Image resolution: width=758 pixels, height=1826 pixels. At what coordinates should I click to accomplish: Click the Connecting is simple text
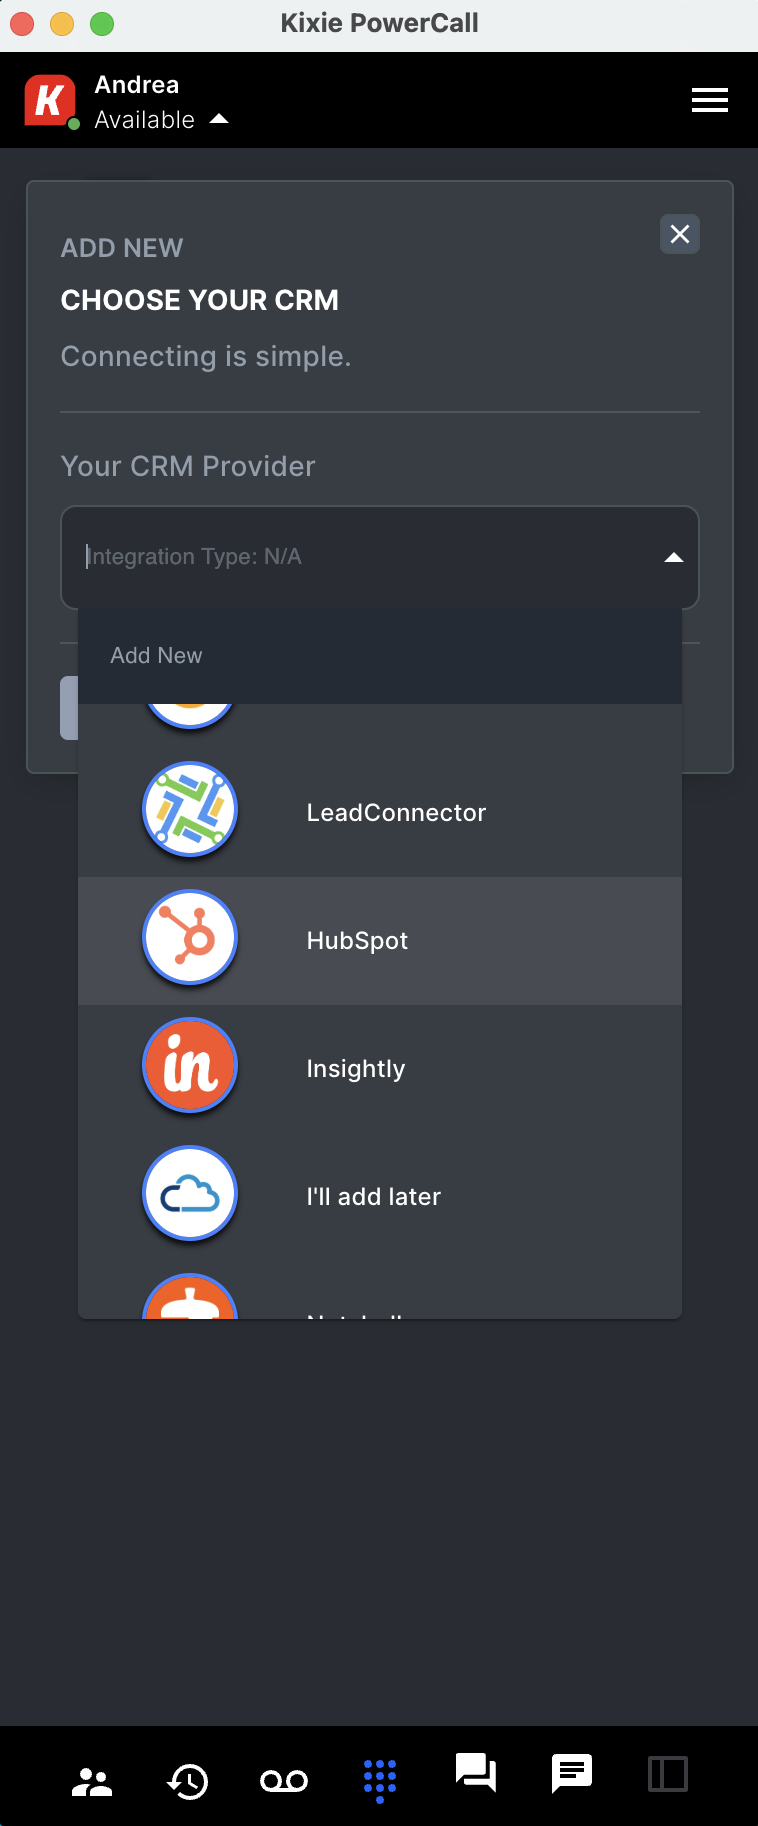206,356
